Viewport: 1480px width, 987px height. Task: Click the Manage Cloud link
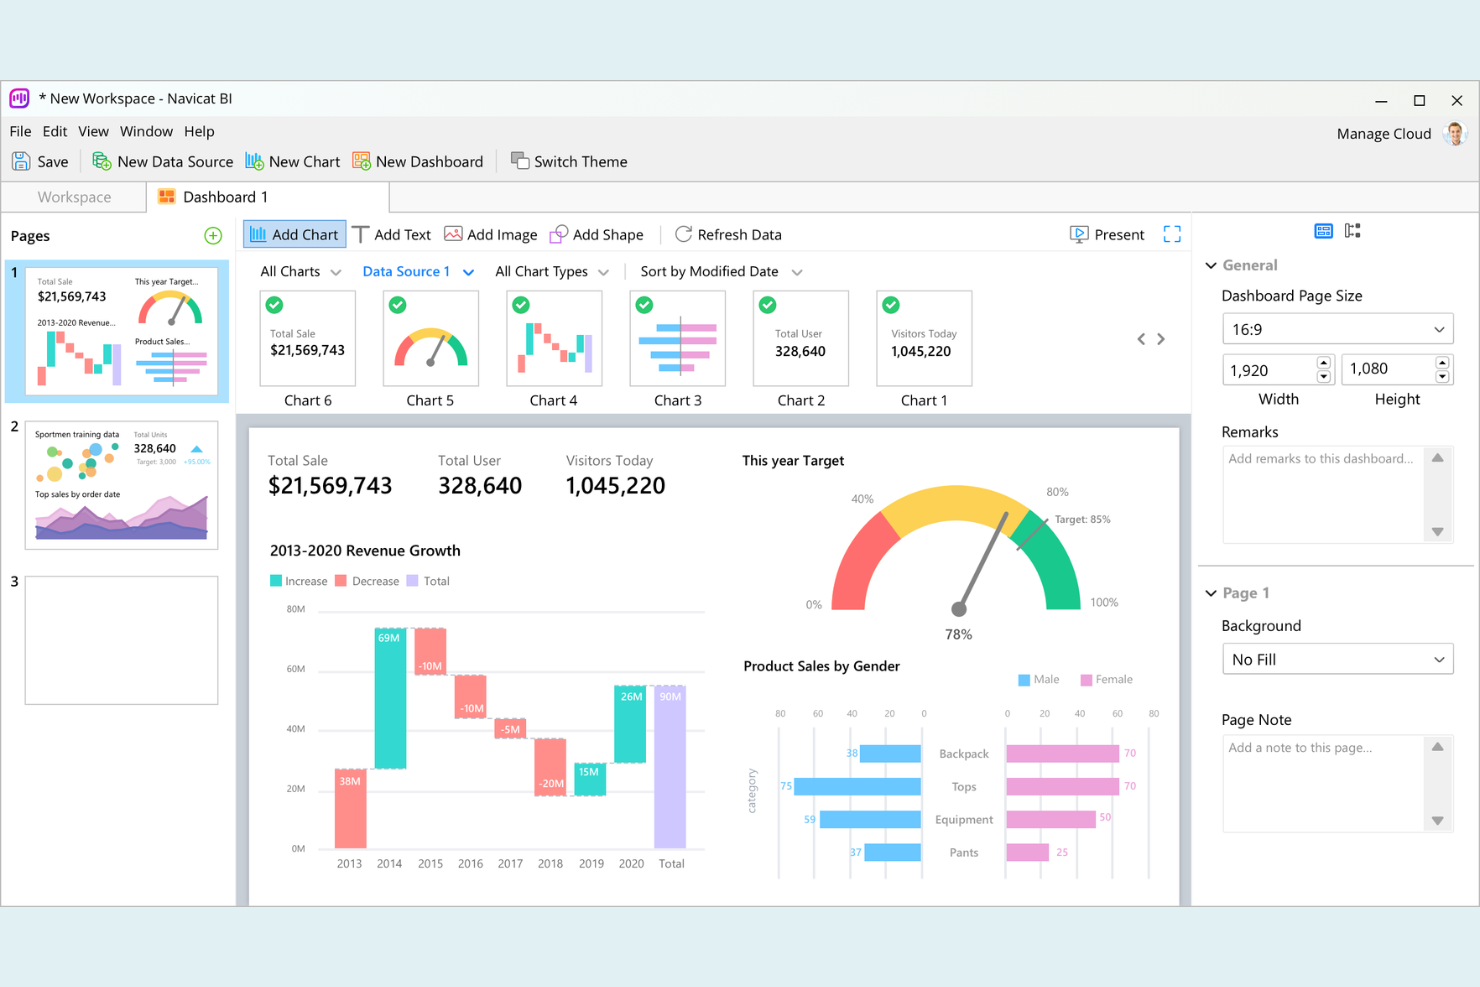[1384, 134]
